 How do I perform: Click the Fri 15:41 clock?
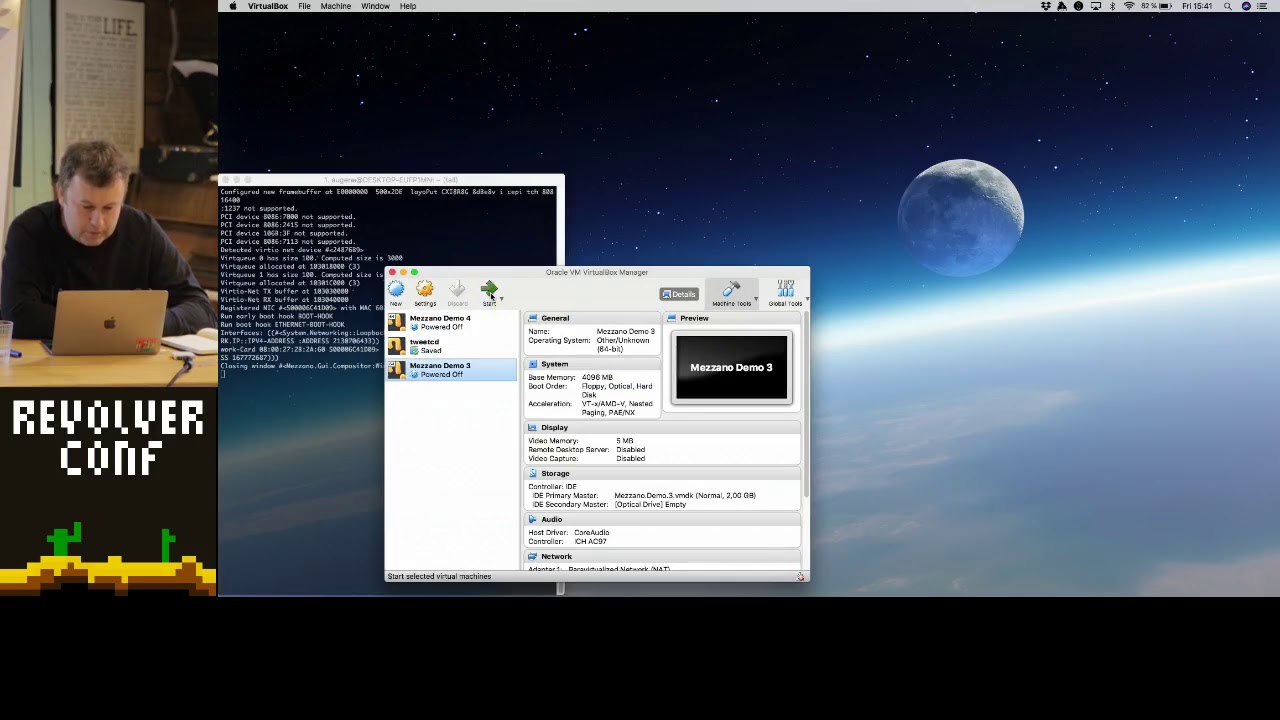pos(1197,6)
